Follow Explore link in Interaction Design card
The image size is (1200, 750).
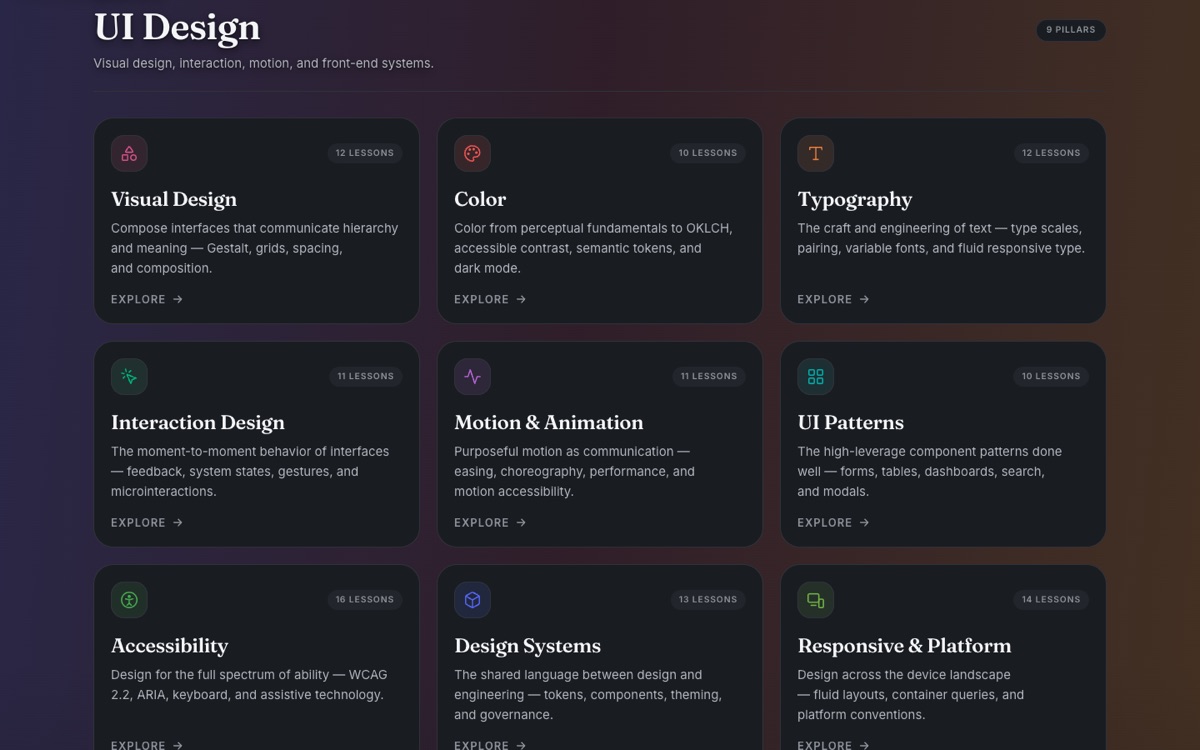click(147, 522)
